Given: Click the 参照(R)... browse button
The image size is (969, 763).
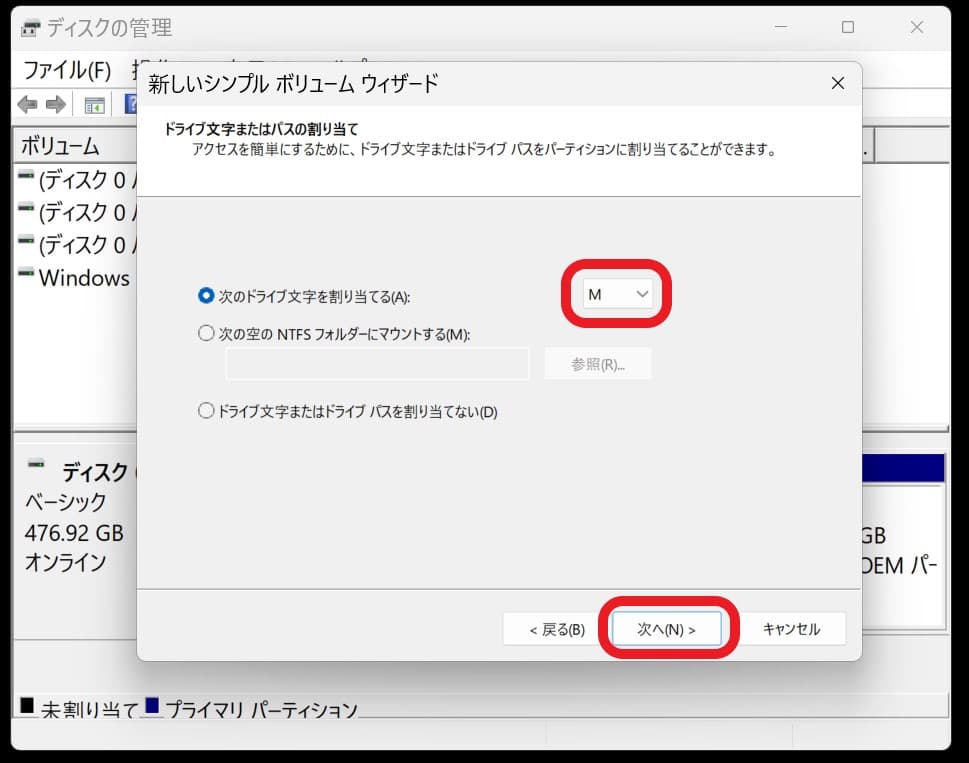Looking at the screenshot, I should pos(598,364).
